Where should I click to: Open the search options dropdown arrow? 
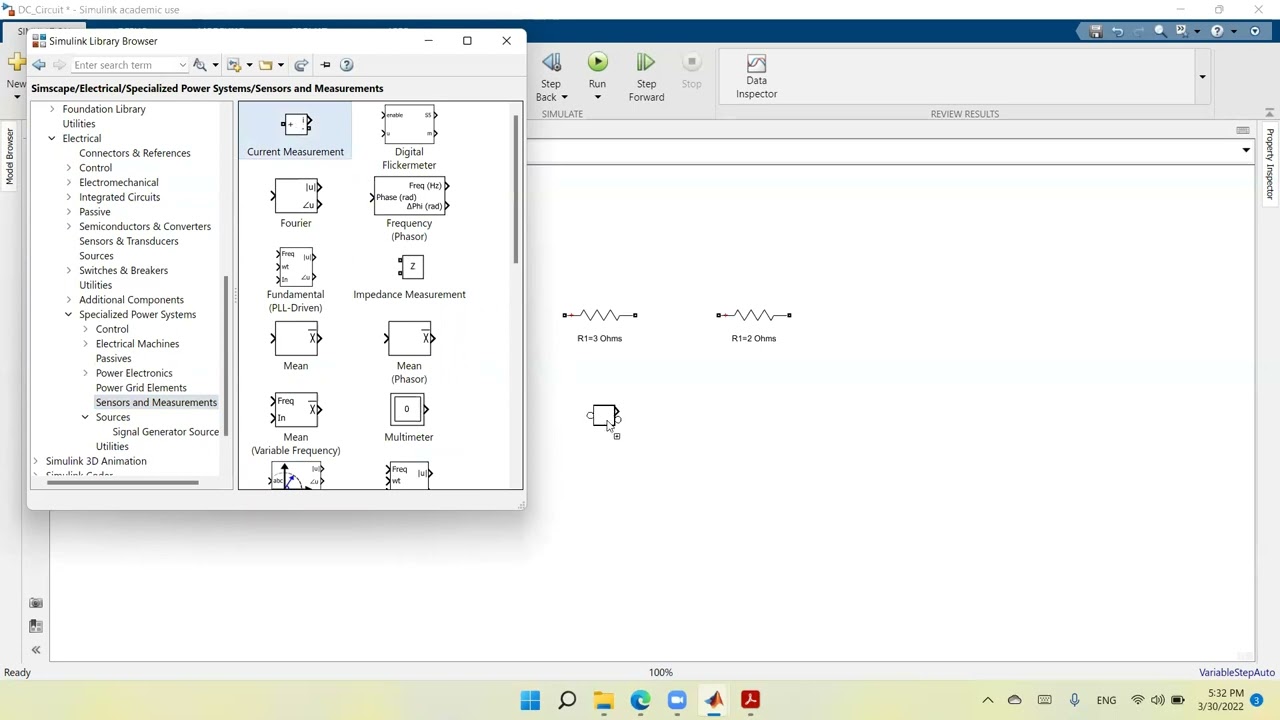tap(215, 65)
